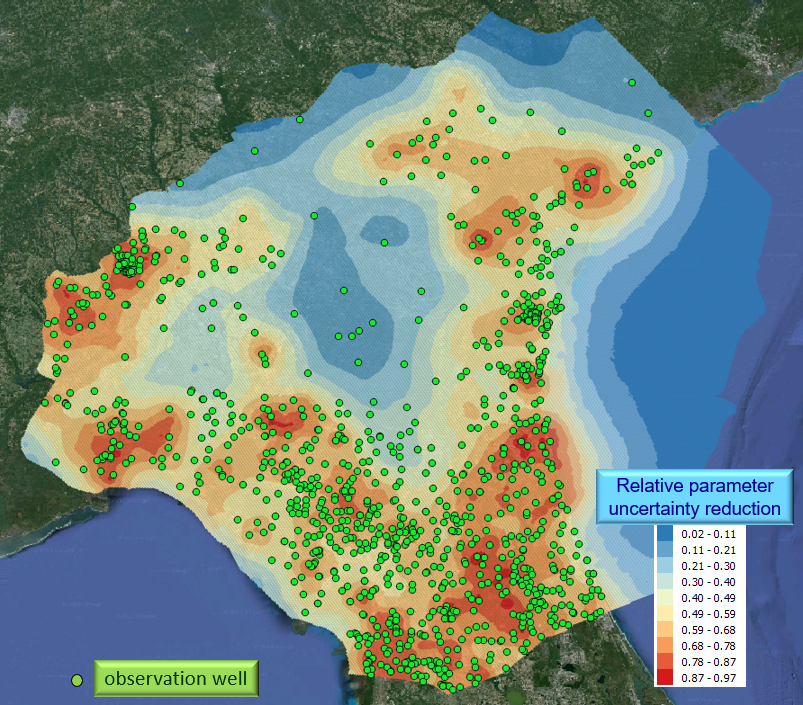This screenshot has height=705, width=803.
Task: Select the "0.68 - 0.78" legend text
Action: 708,646
